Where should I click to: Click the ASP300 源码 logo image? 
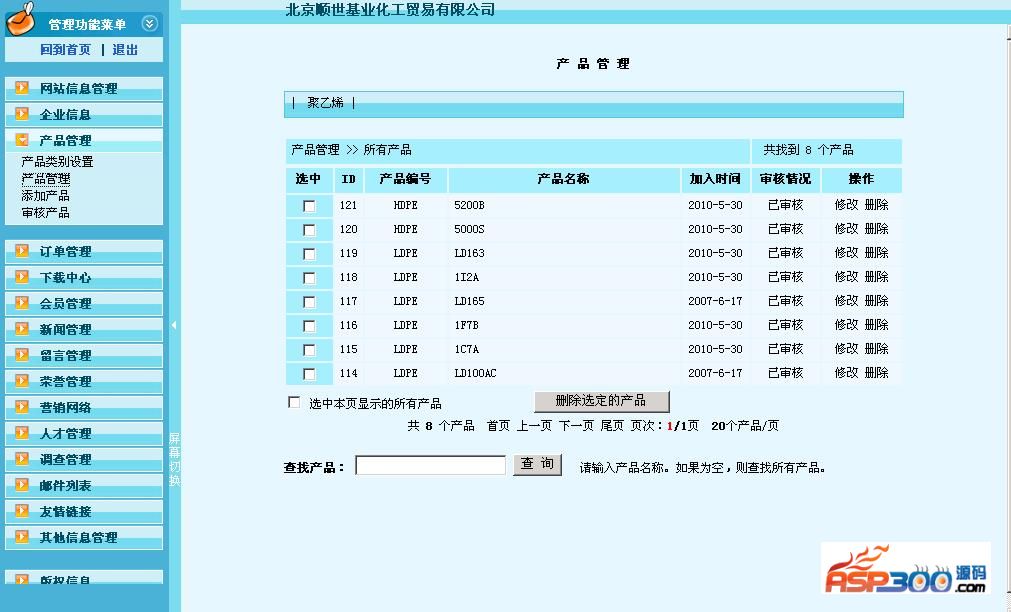pos(905,568)
